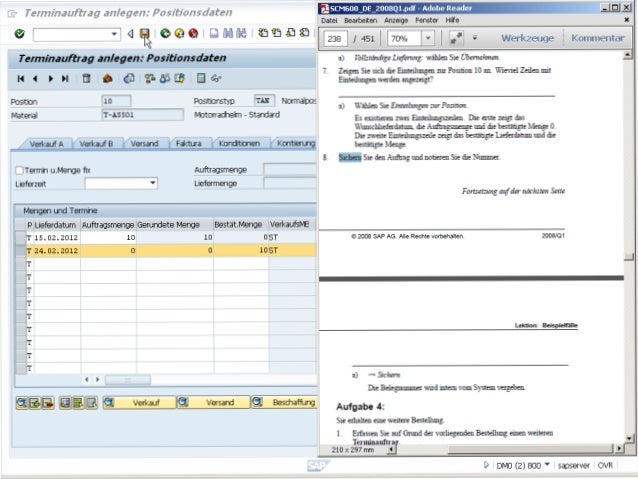Viewport: 638px width, 479px height.
Task: Click the green checkmark Enter icon
Action: [19, 34]
